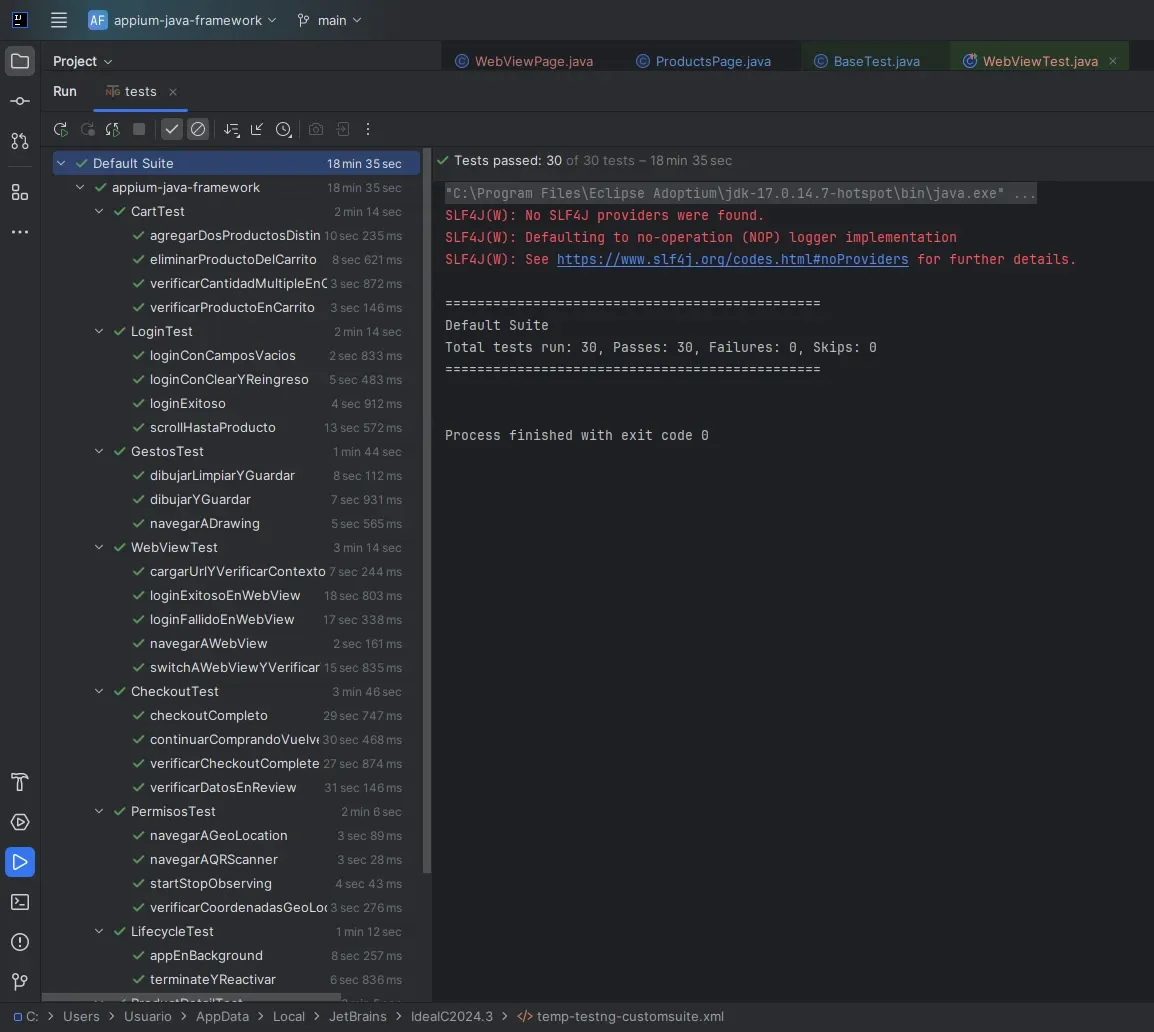Collapse the GestosTest node
This screenshot has width=1154, height=1032.
pyautogui.click(x=99, y=451)
